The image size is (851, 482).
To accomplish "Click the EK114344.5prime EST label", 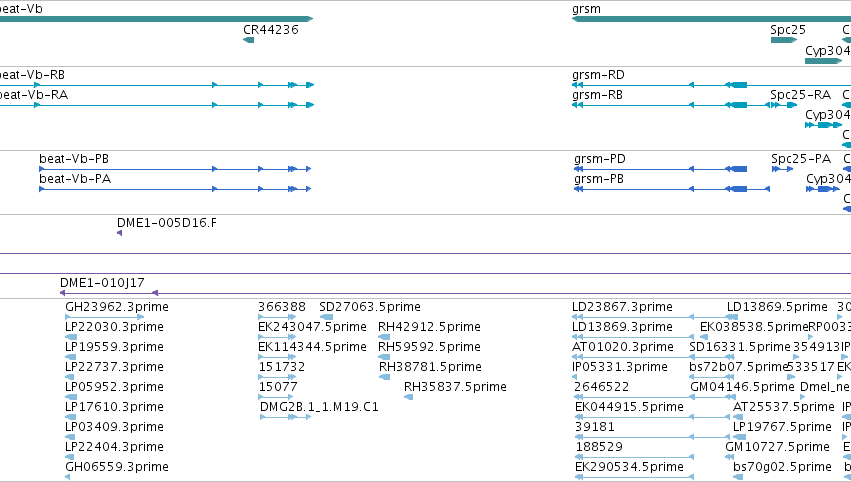I will [x=312, y=347].
